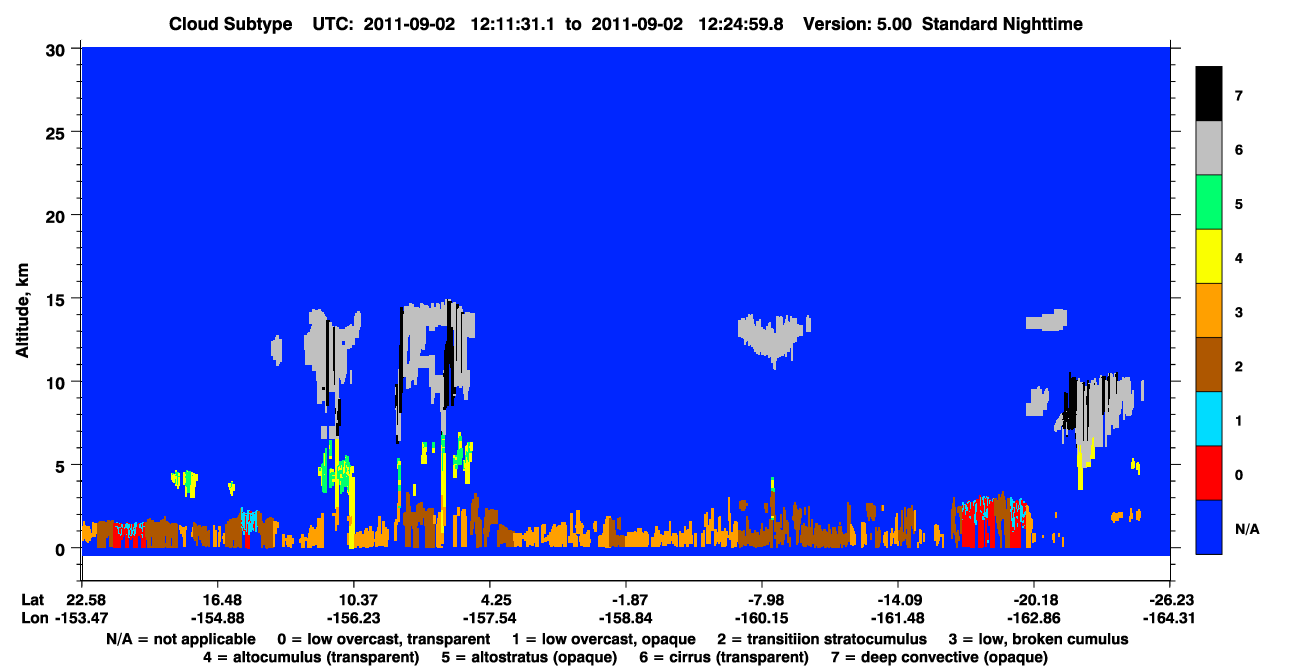Viewport: 1300px width, 667px height.
Task: Click '7 = deep convective (opaque)' text
Action: (939, 657)
